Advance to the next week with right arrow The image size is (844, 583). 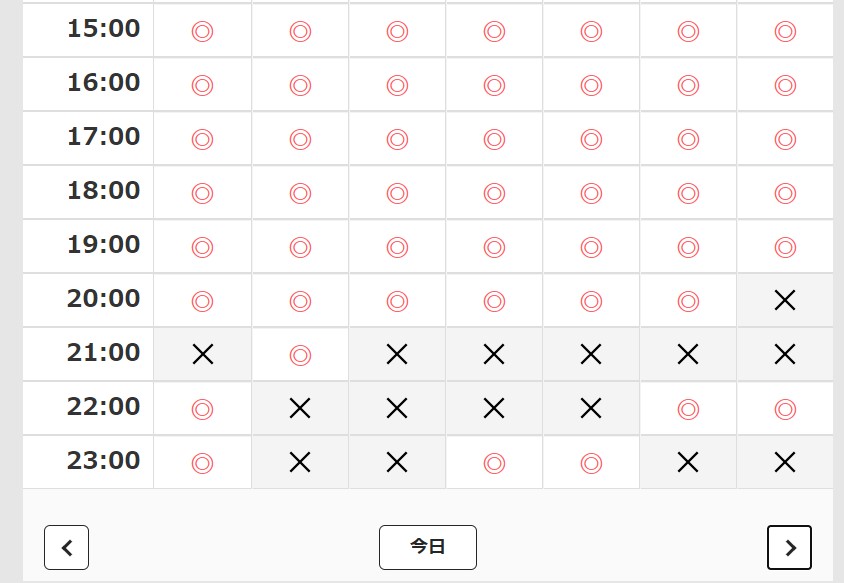coord(789,547)
